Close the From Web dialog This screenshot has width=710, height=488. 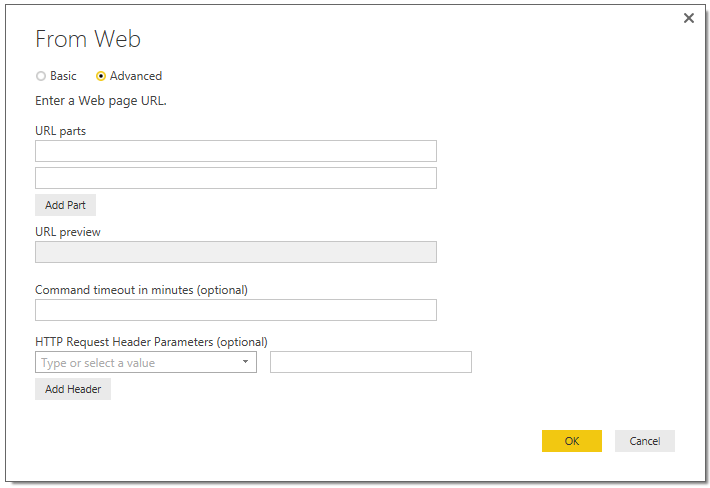pos(688,18)
